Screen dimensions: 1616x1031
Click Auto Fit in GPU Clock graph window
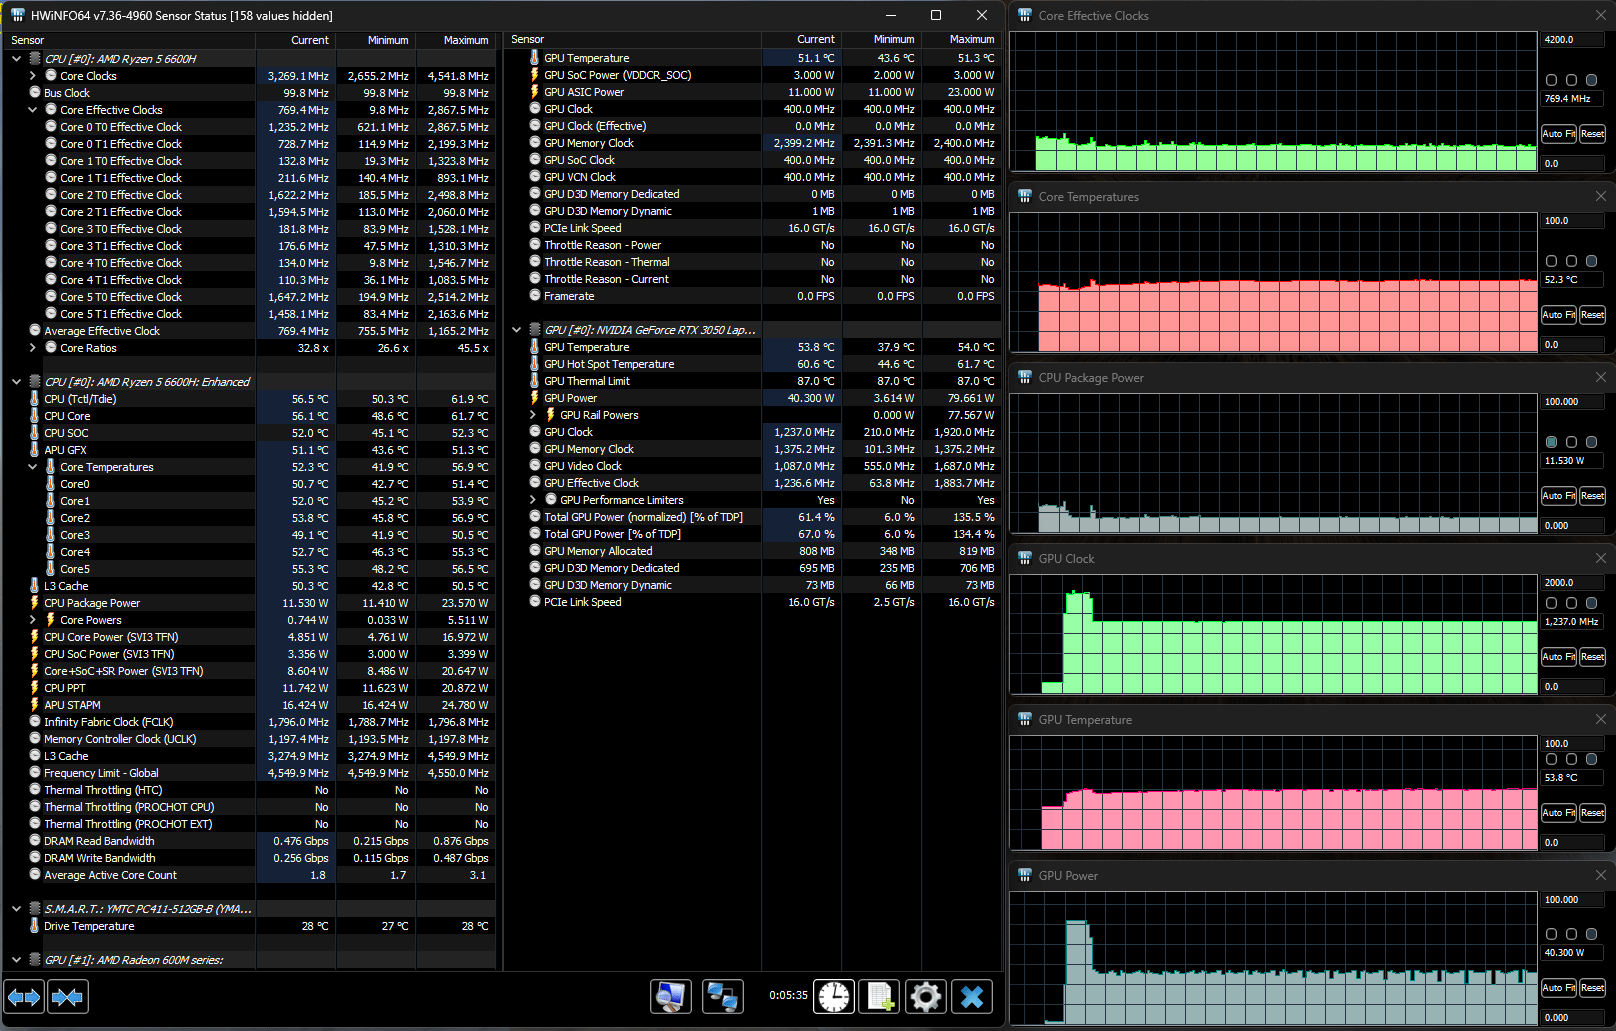(1558, 657)
